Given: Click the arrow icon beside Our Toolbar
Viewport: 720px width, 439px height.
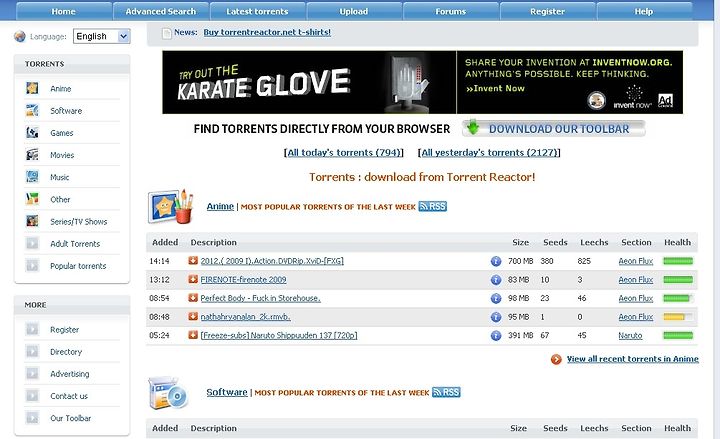Looking at the screenshot, I should (x=32, y=418).
